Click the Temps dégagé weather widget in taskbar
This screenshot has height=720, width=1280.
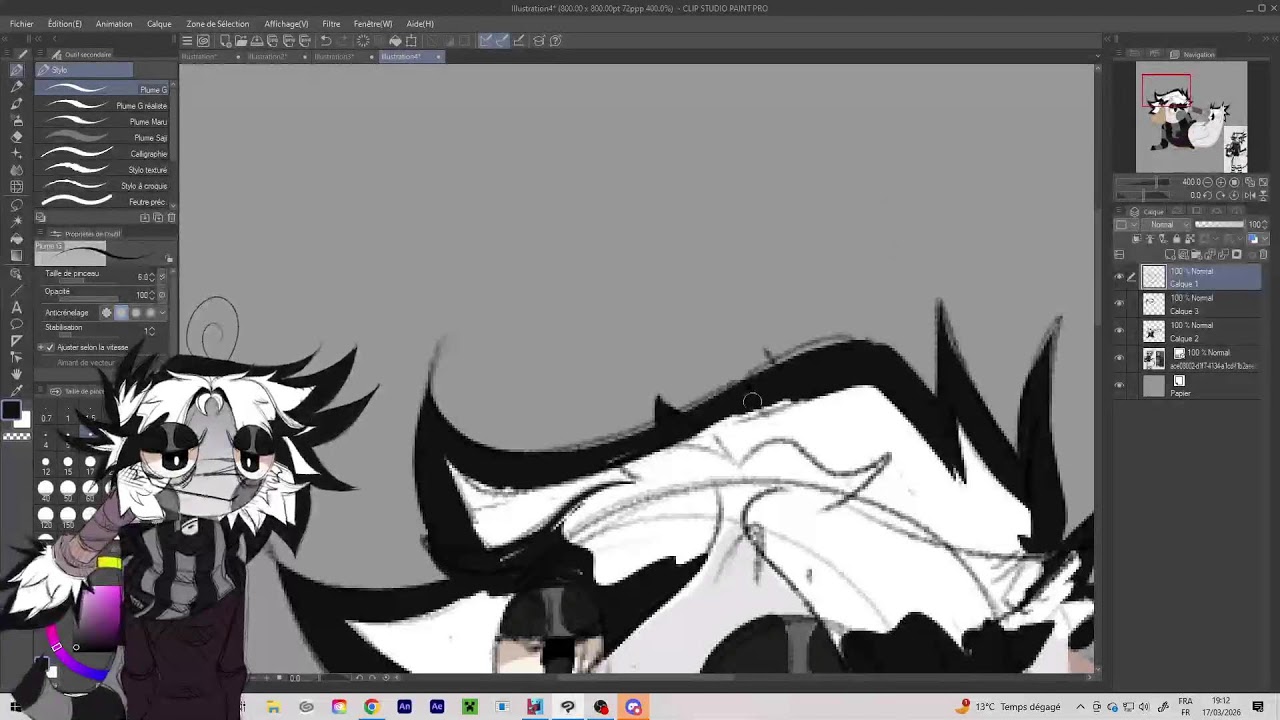[x=1009, y=707]
